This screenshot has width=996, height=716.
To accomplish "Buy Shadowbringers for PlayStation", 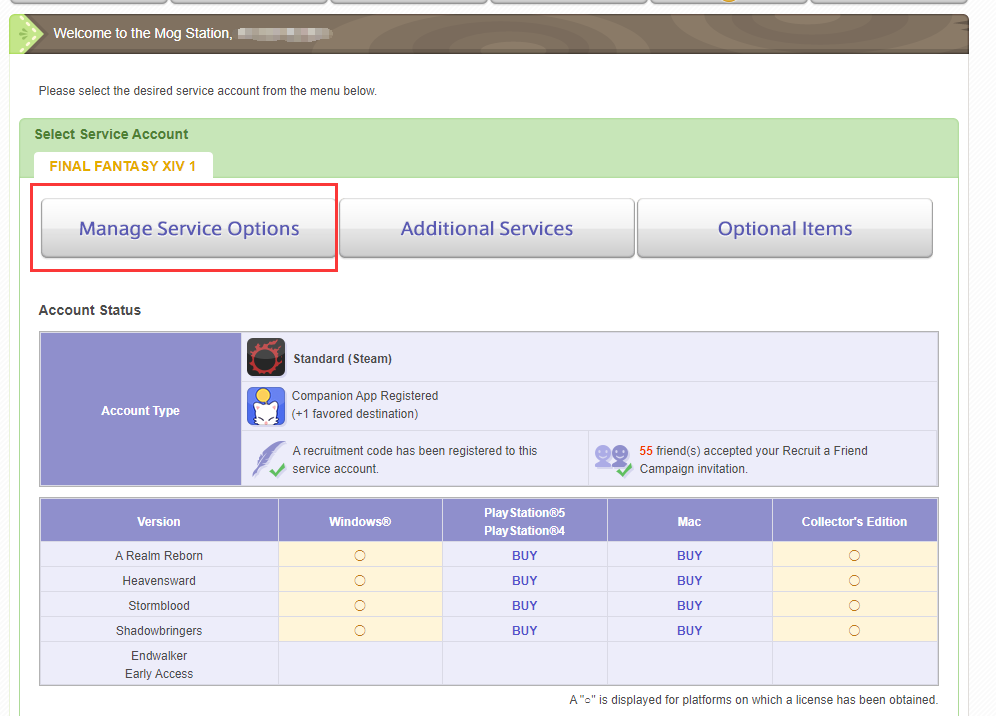I will pos(525,630).
